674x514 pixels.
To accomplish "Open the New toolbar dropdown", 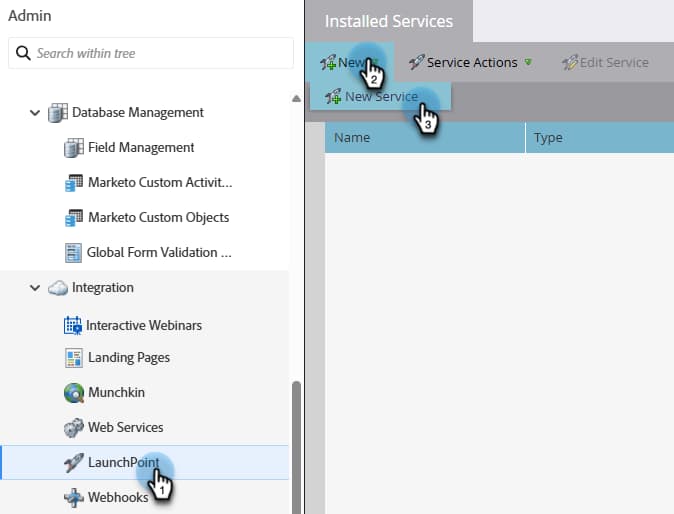I will coord(349,62).
